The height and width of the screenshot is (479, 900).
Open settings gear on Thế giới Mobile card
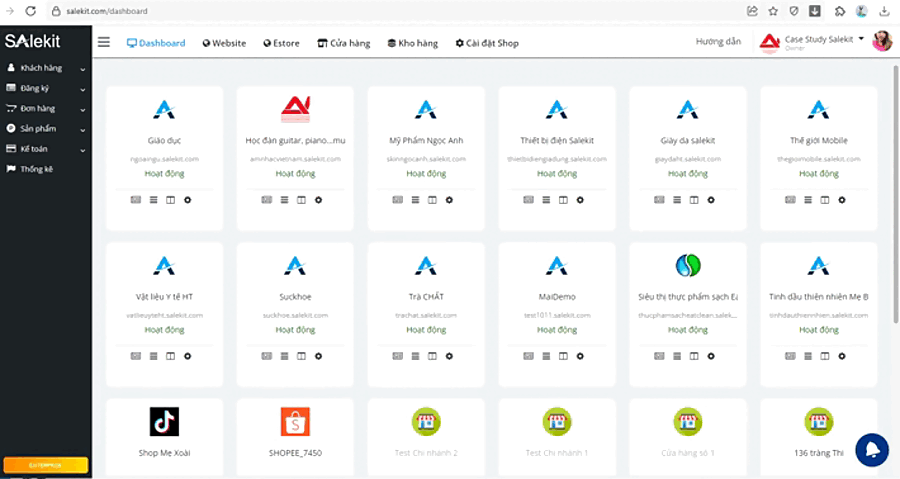842,200
